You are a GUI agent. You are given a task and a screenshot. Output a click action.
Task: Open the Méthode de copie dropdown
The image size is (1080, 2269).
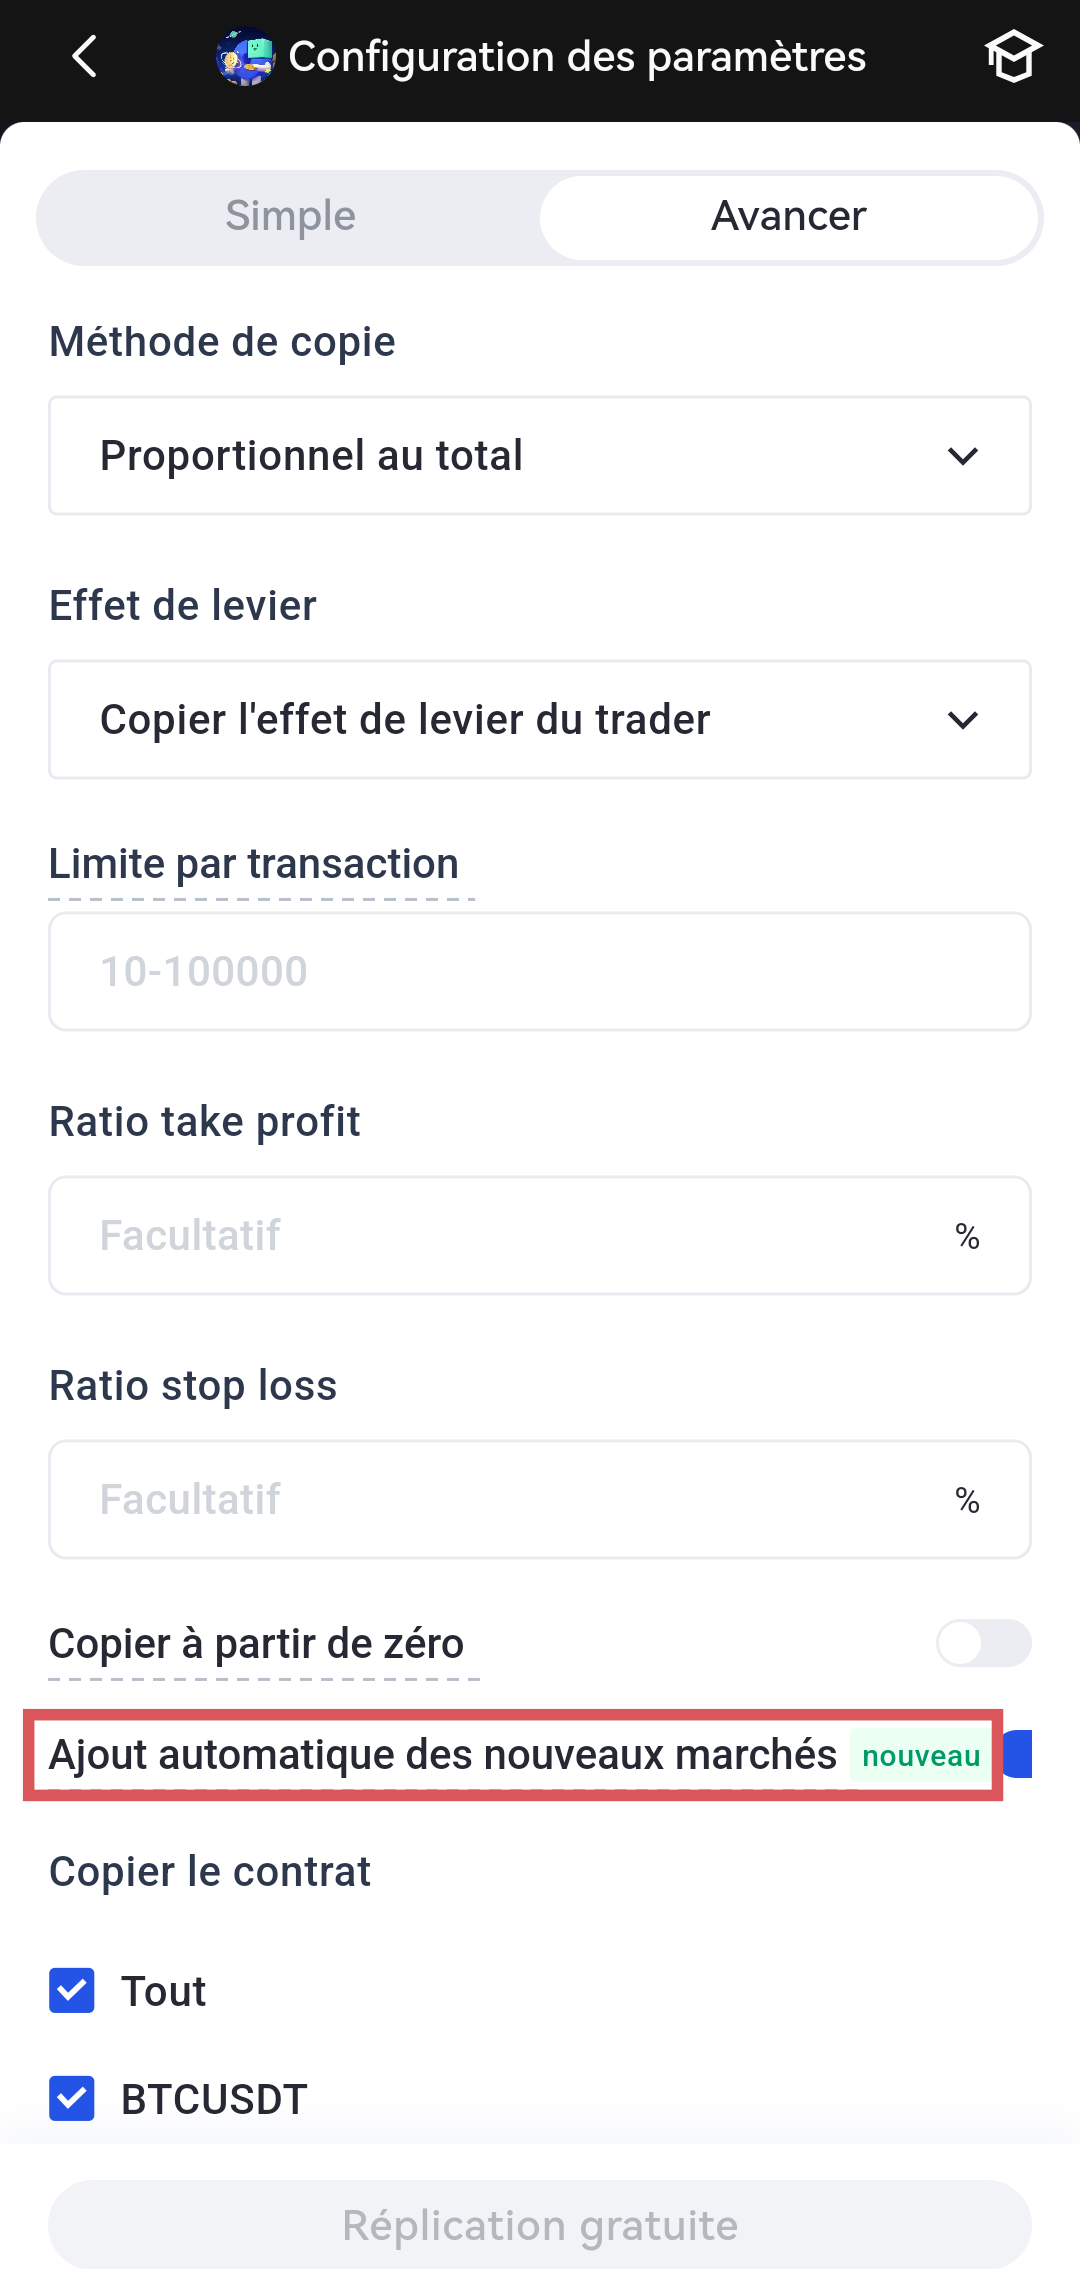pos(540,456)
